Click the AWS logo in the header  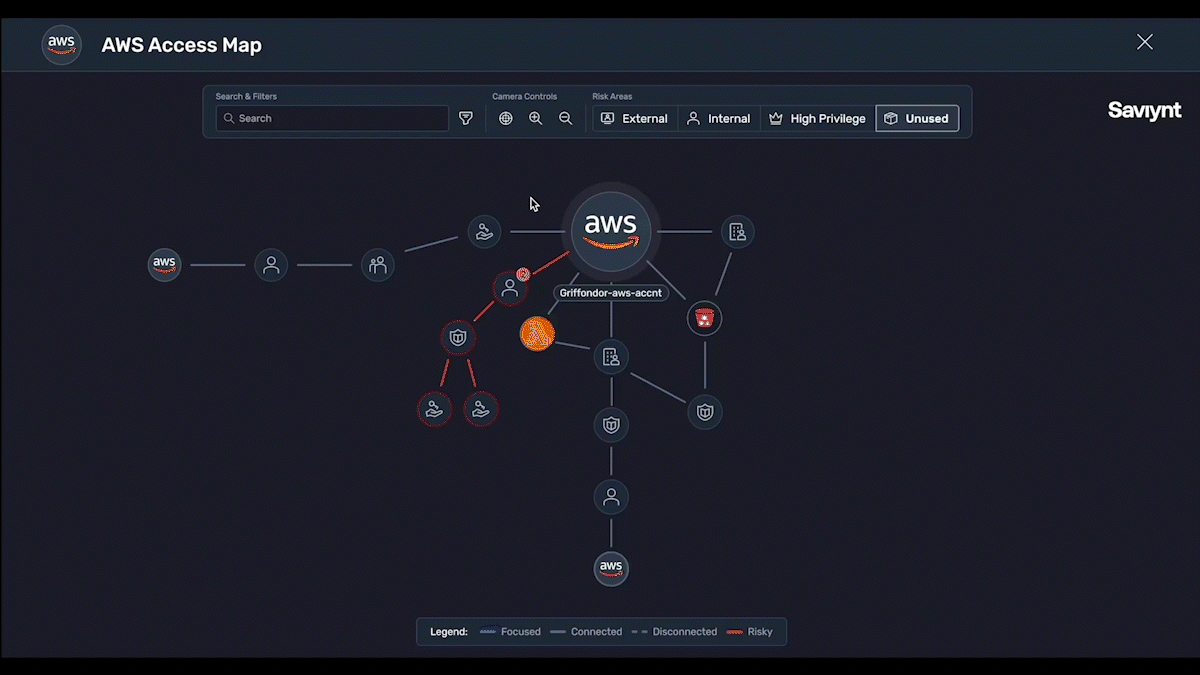point(61,45)
